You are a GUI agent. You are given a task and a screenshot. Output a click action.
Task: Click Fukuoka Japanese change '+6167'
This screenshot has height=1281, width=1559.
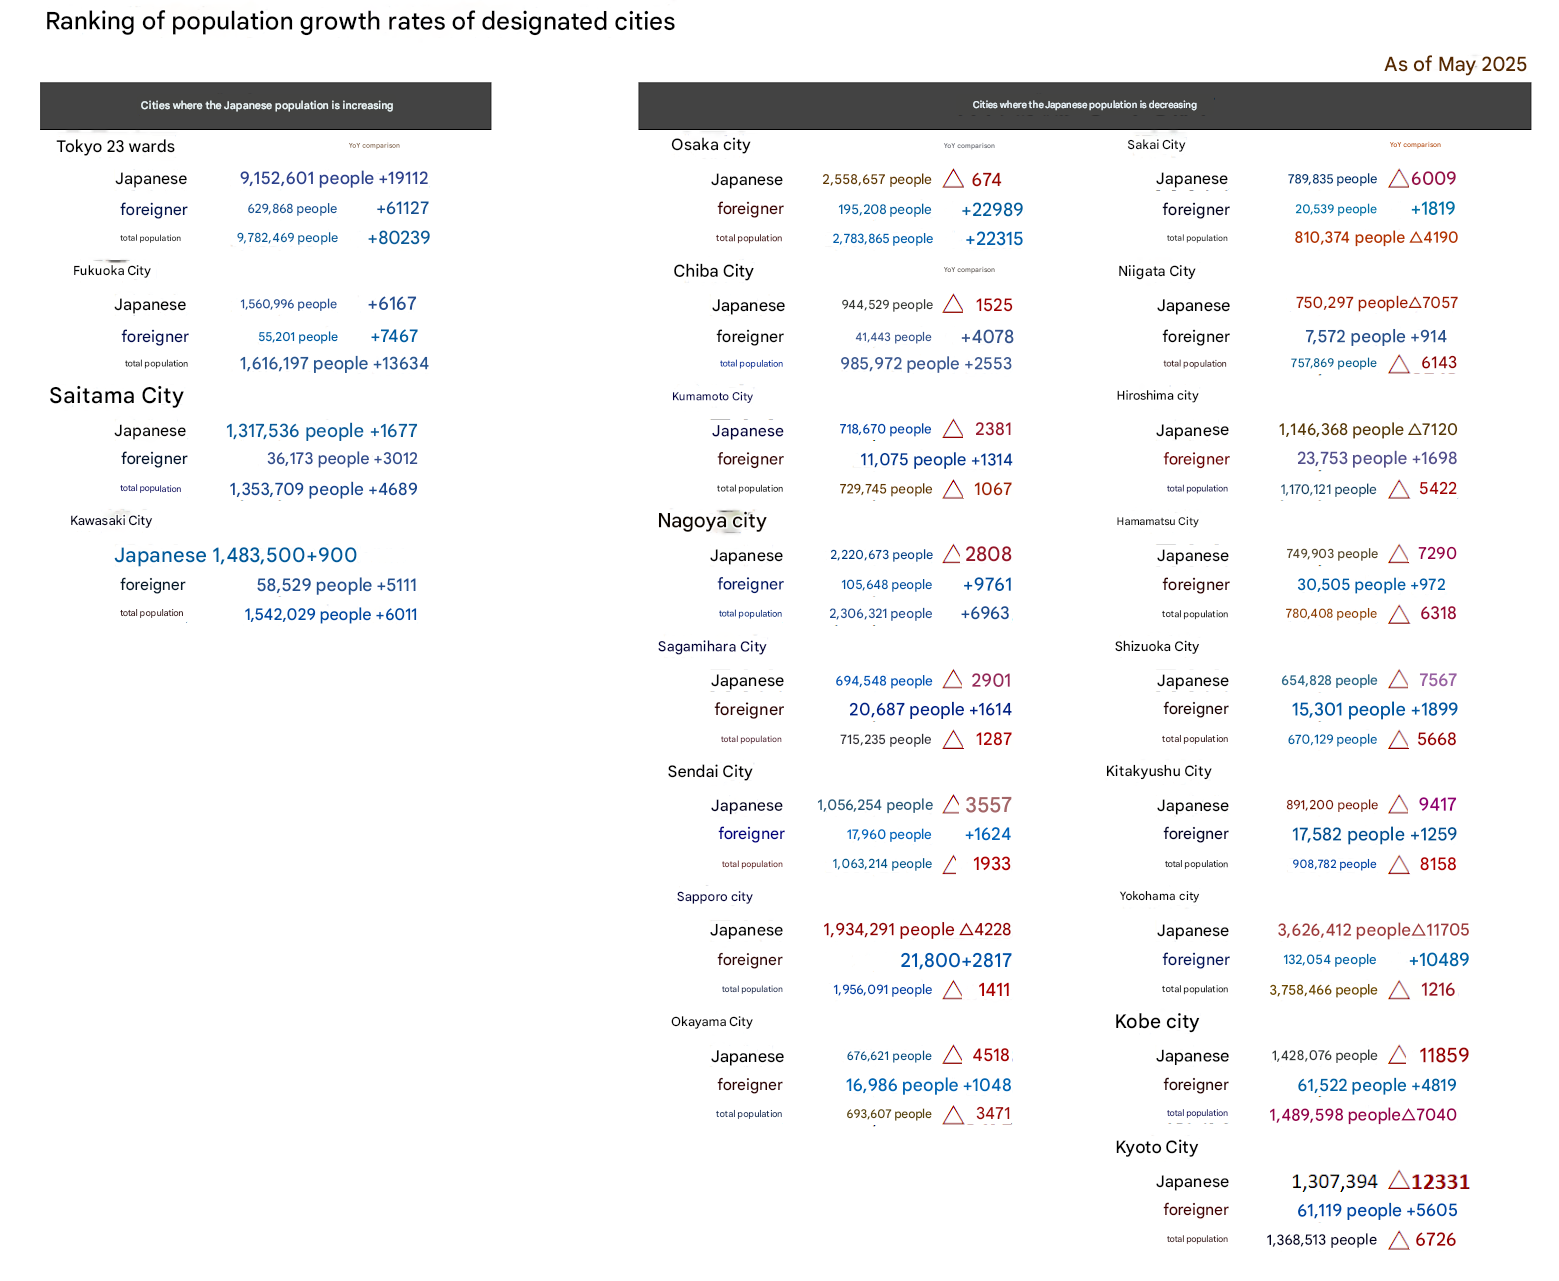point(392,304)
